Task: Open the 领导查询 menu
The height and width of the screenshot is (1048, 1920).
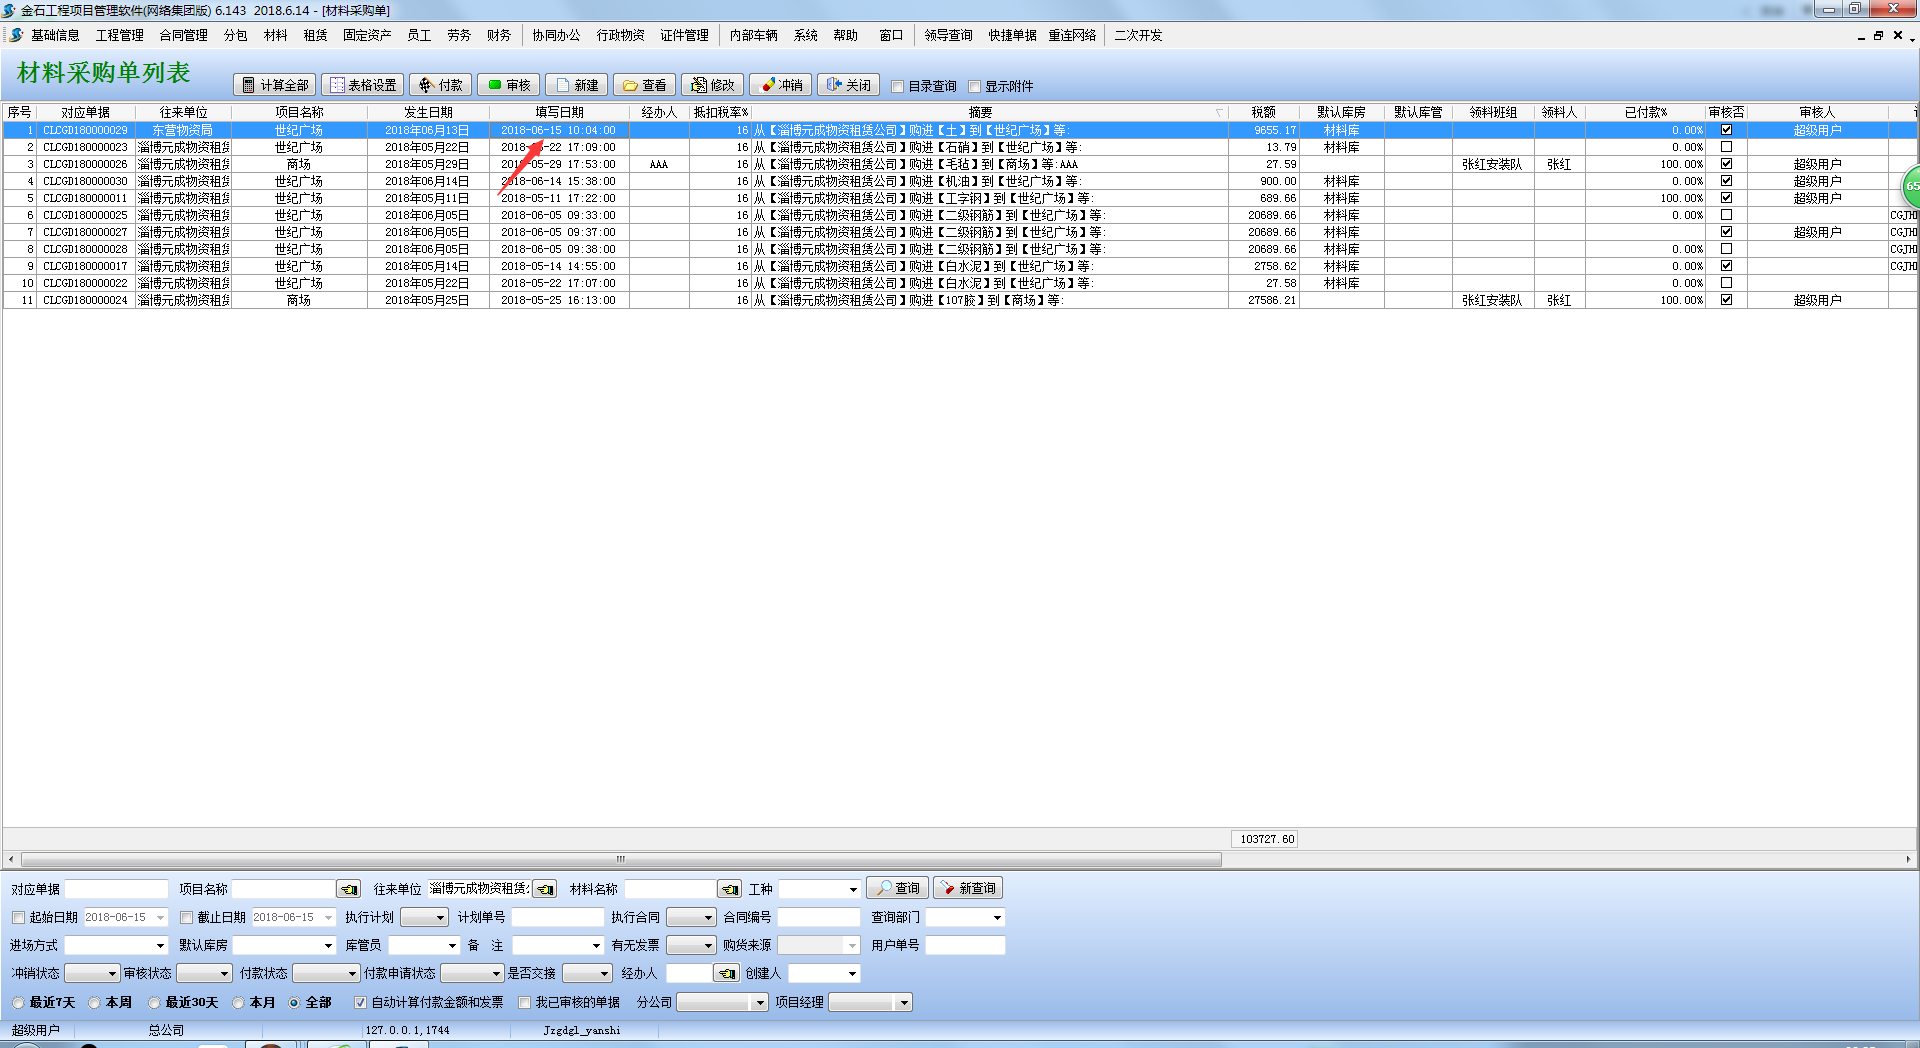Action: point(948,35)
